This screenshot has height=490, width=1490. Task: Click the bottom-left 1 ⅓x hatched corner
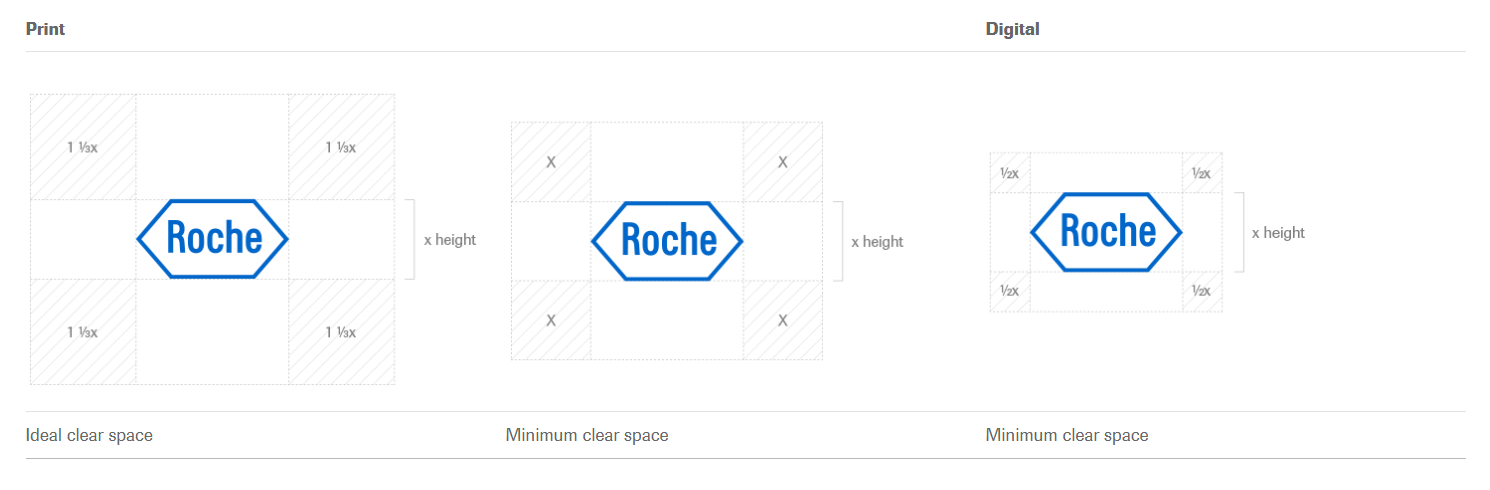83,332
